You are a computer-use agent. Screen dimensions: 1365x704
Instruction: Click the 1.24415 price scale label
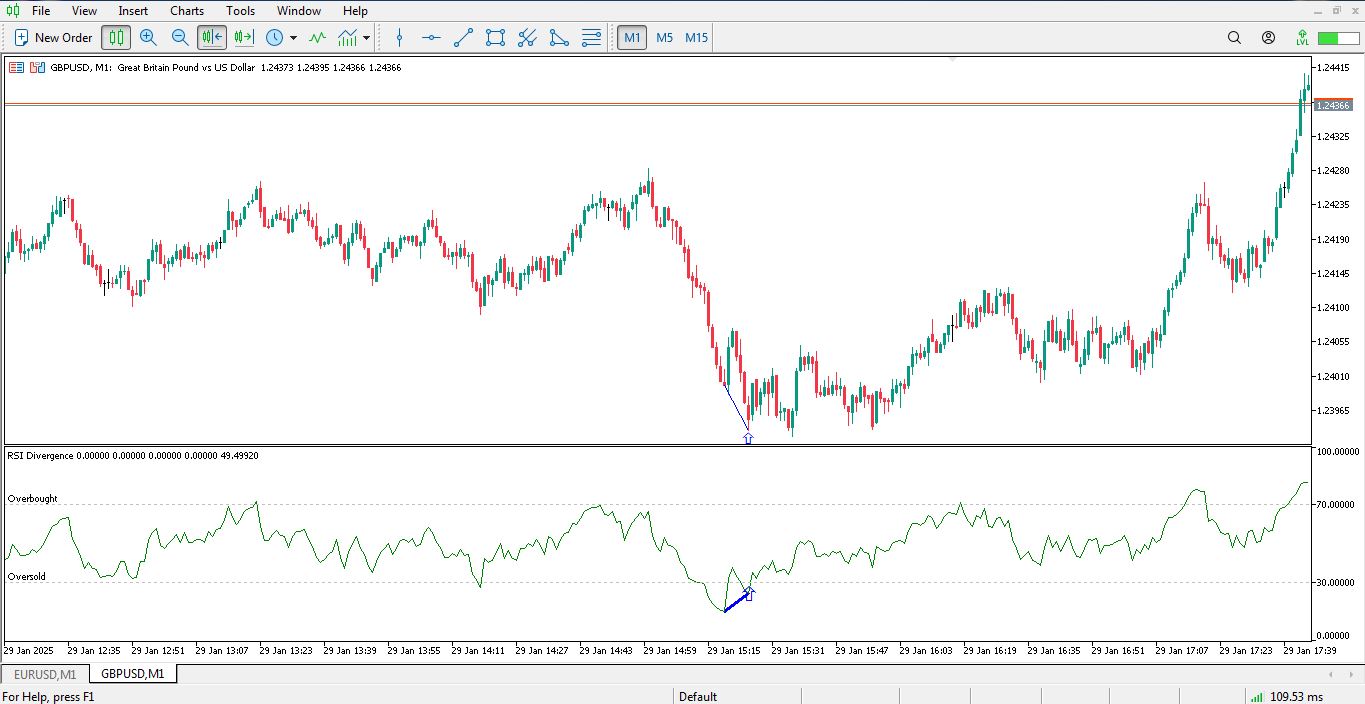pyautogui.click(x=1334, y=67)
